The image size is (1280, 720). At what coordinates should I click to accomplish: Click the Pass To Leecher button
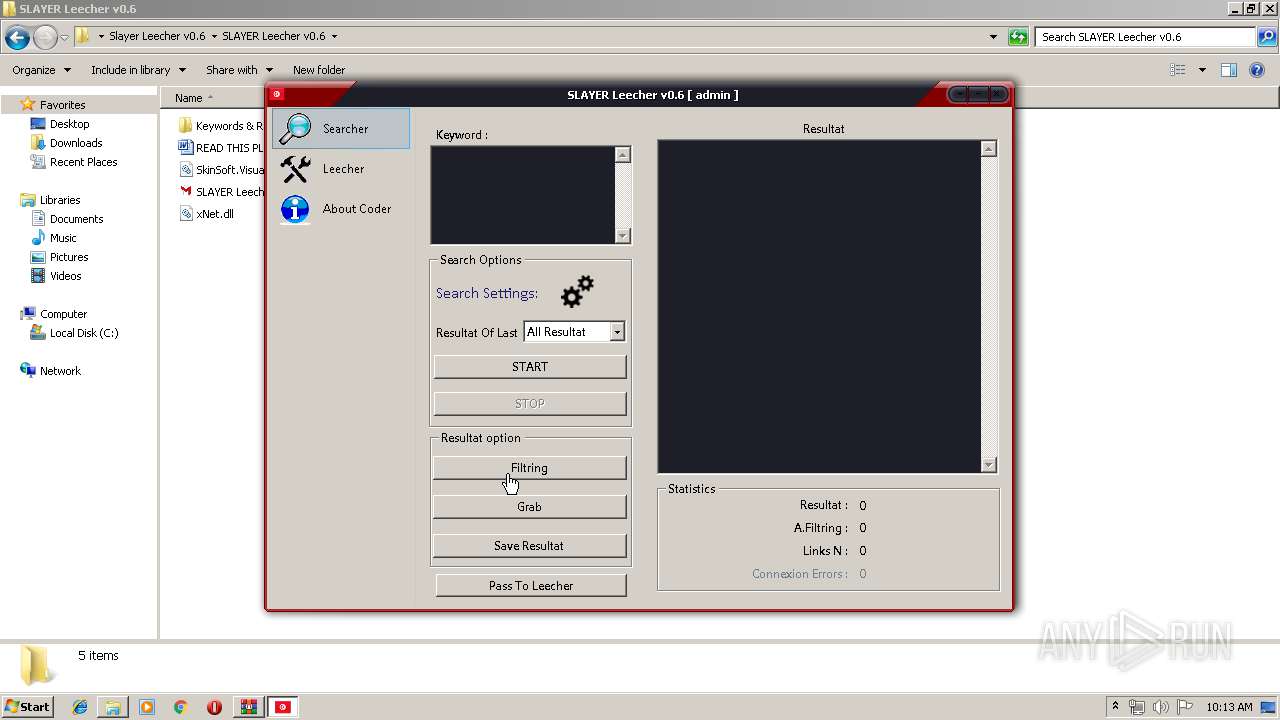click(x=531, y=586)
